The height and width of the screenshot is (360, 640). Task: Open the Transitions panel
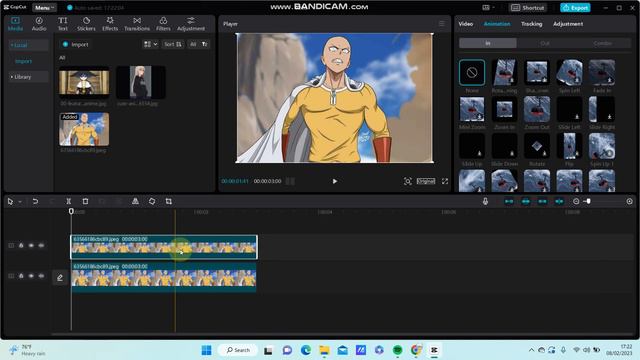tap(137, 24)
